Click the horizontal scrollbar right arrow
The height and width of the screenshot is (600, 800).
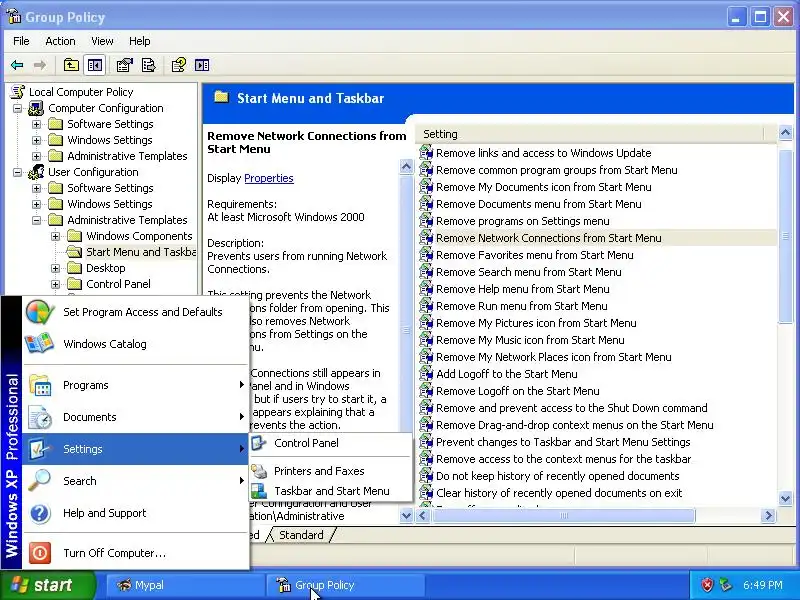click(x=768, y=516)
